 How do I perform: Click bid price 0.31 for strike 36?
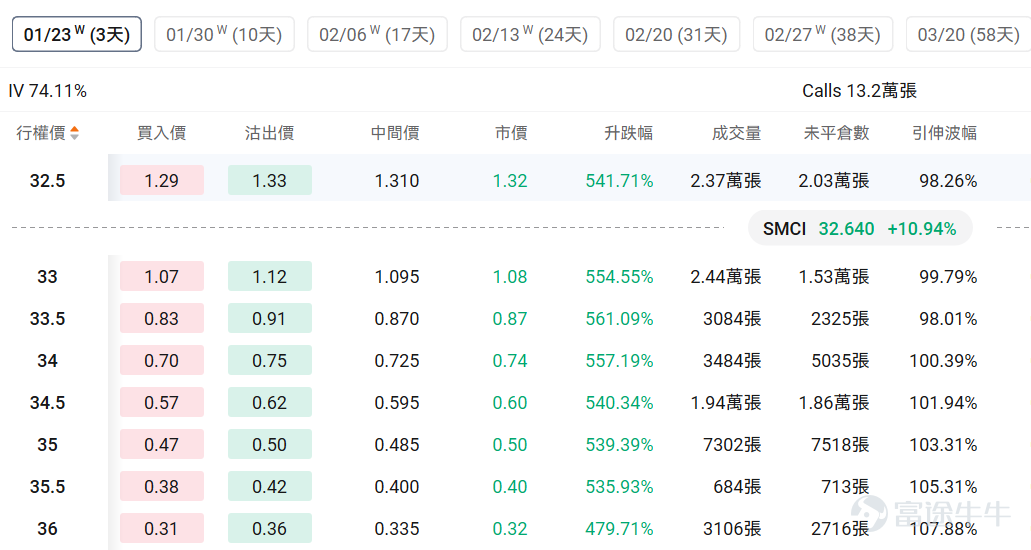click(x=162, y=529)
